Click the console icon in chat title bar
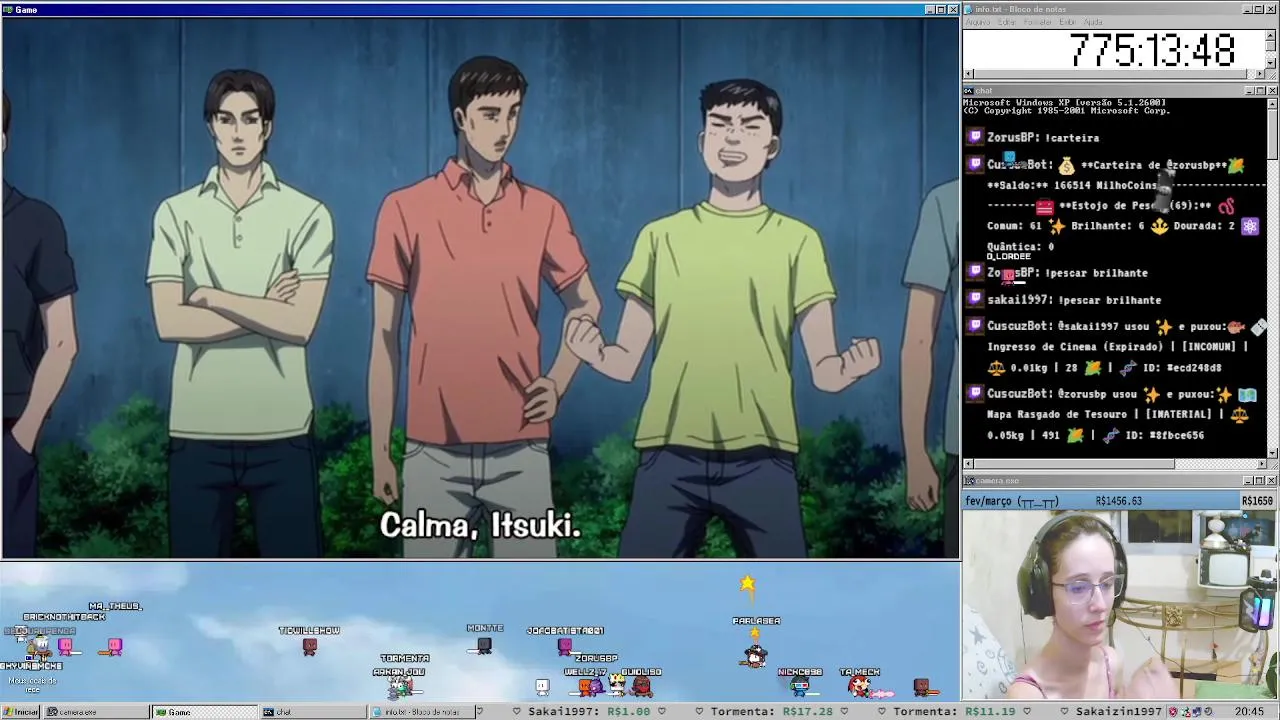 (x=969, y=91)
